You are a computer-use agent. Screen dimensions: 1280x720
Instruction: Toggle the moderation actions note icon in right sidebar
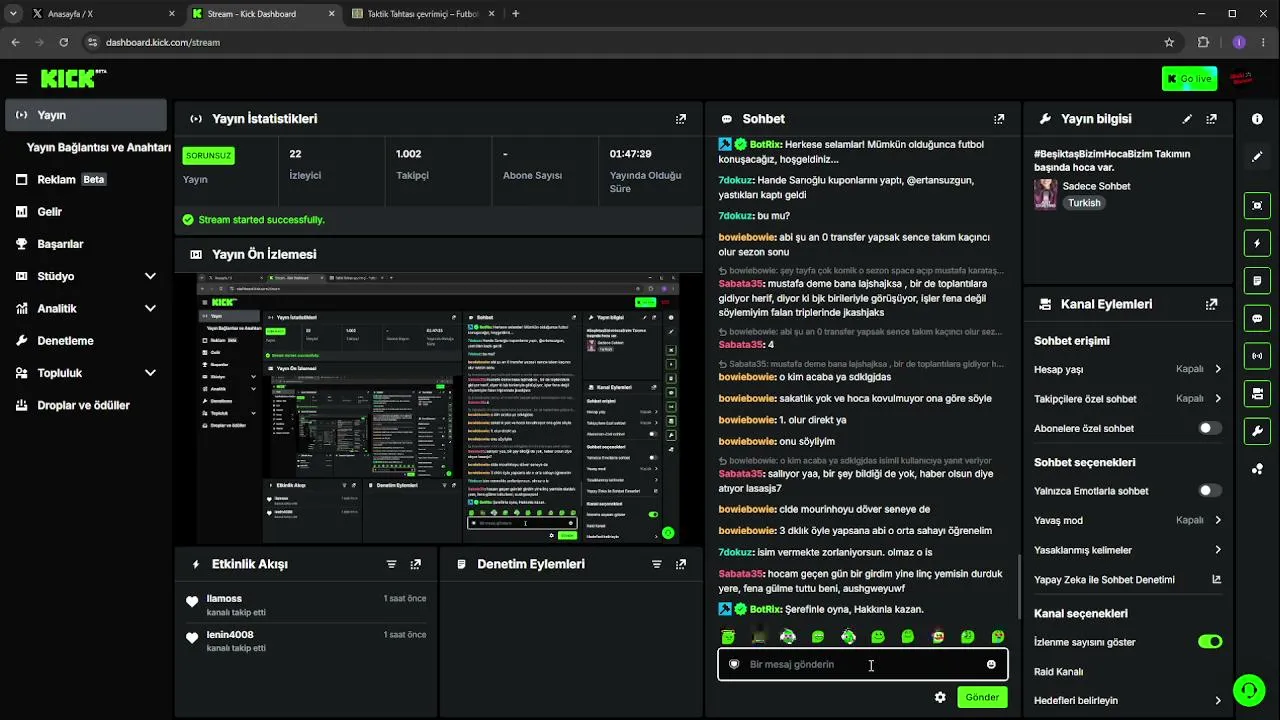(1257, 281)
